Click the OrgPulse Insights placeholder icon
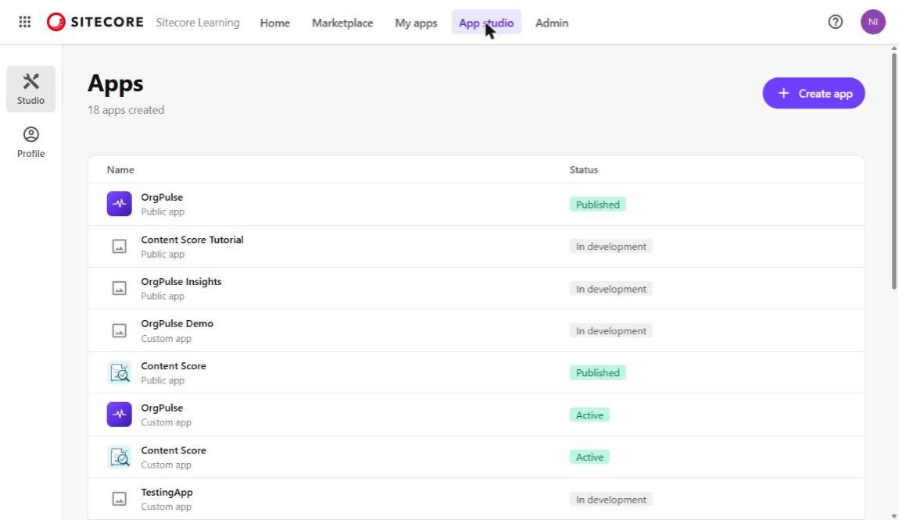 pos(119,288)
